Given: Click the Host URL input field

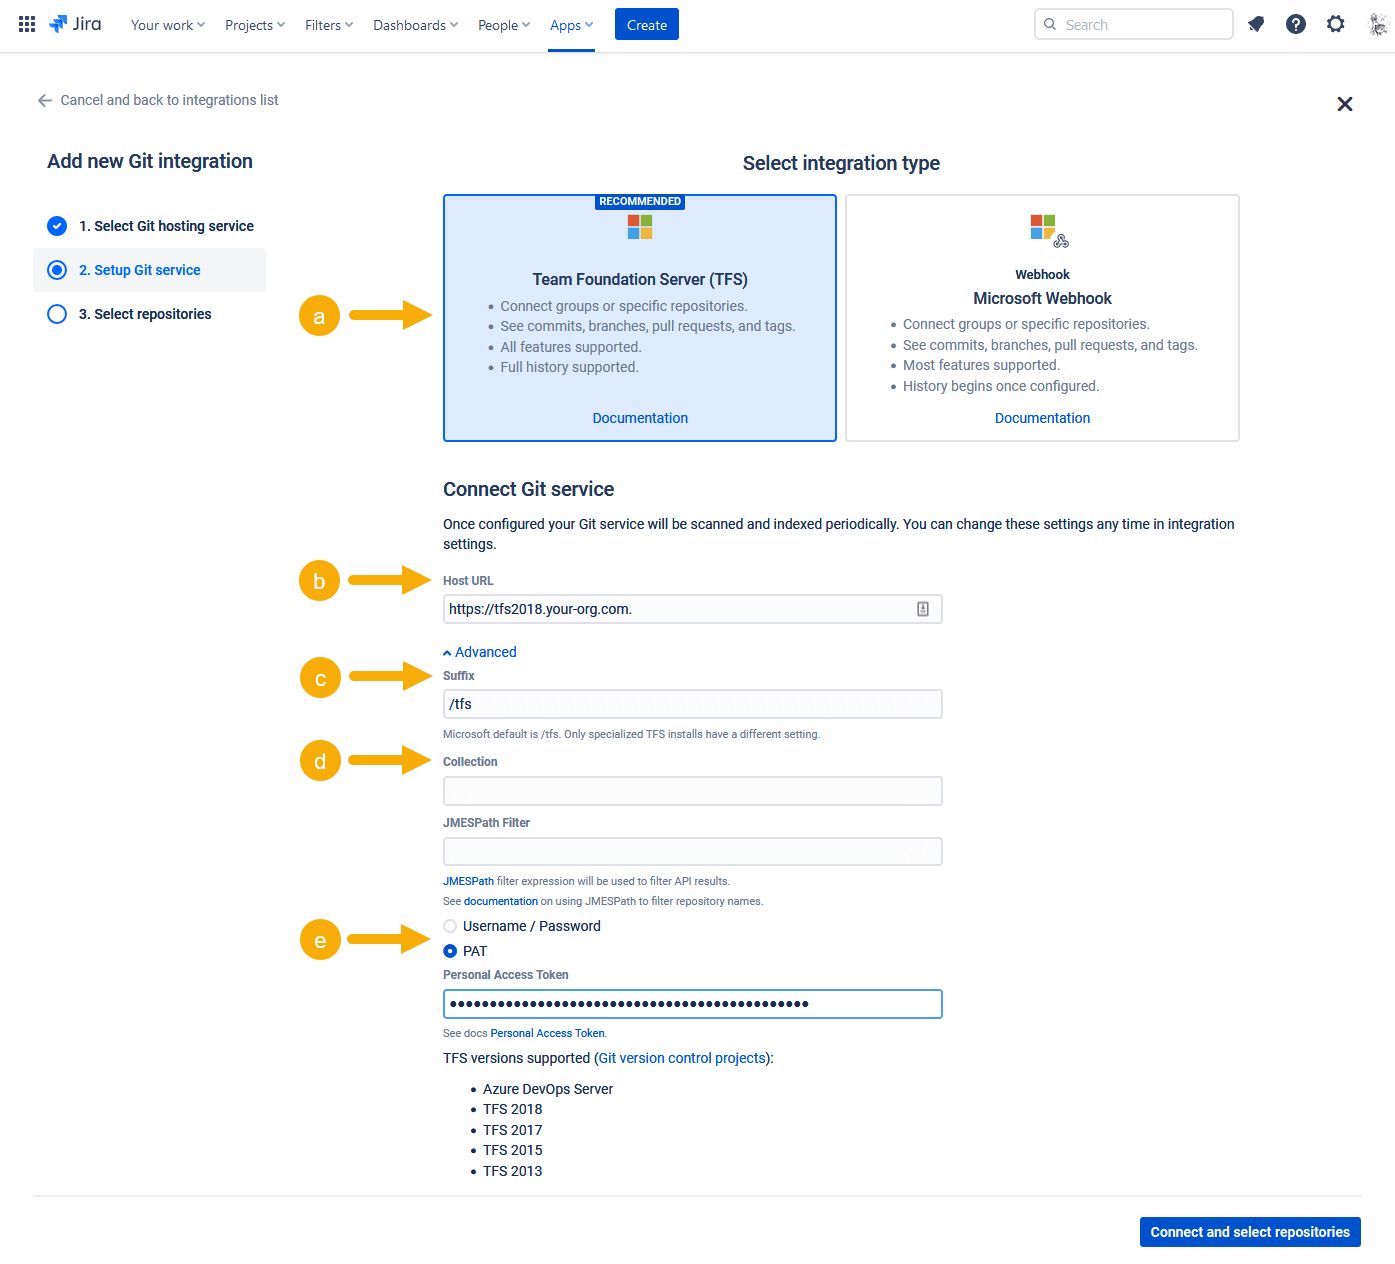Looking at the screenshot, I should tap(692, 609).
